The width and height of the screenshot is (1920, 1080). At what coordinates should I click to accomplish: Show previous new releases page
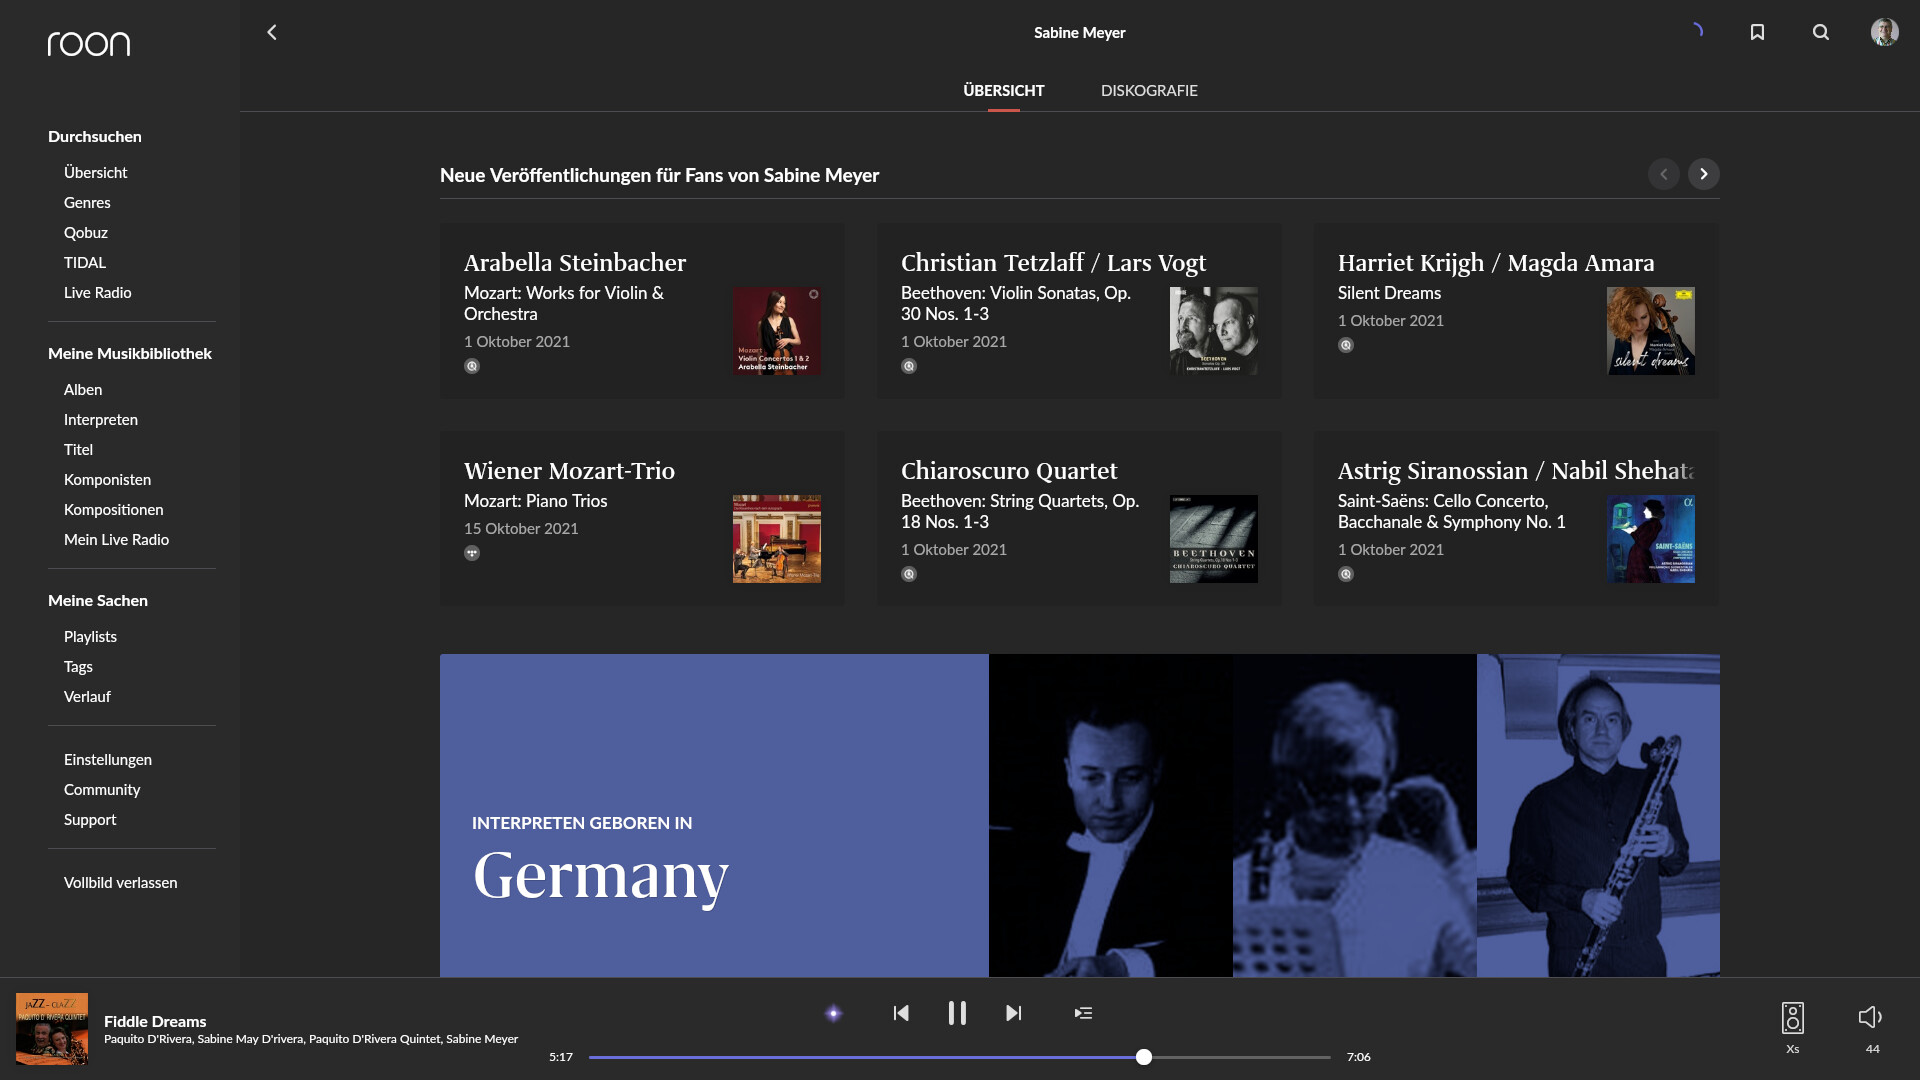coord(1664,174)
